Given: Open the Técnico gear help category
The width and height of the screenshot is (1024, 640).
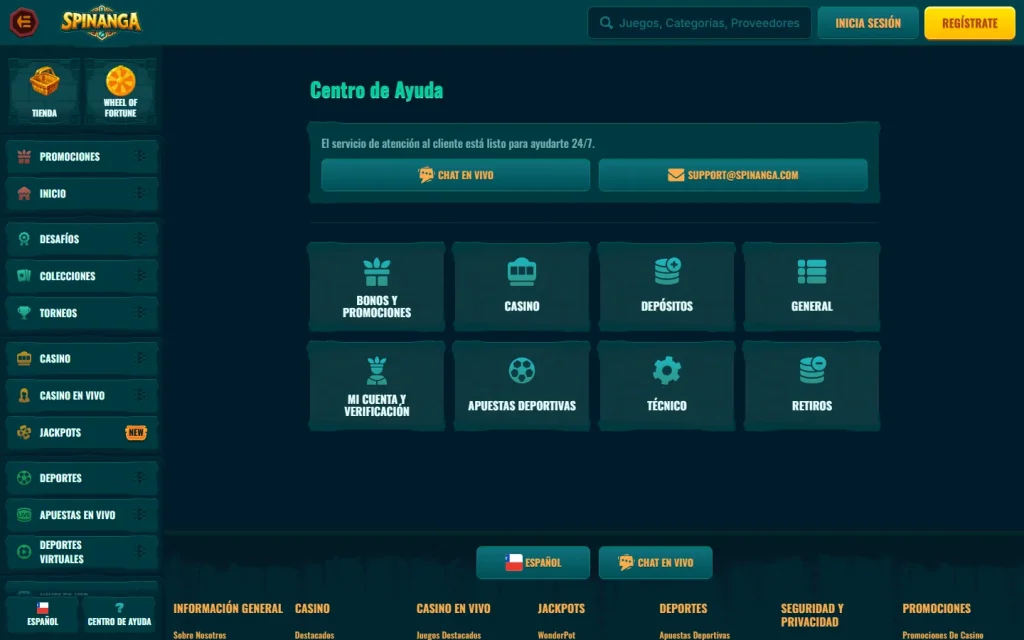Looking at the screenshot, I should pos(667,386).
